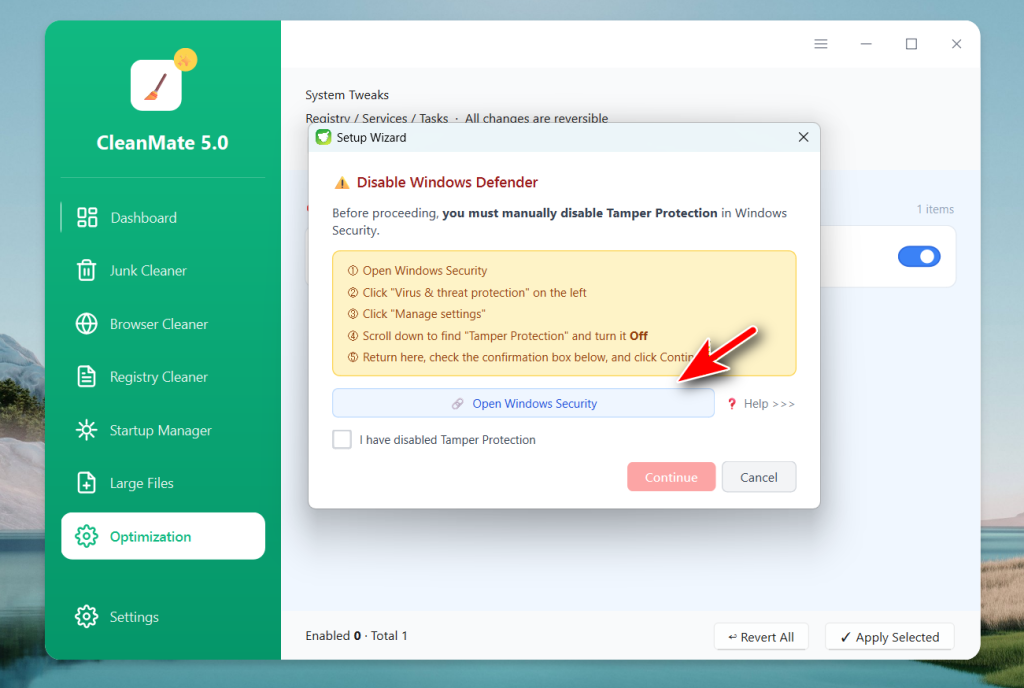Click the Registry Cleaner document icon
The width and height of the screenshot is (1024, 688).
coord(87,377)
